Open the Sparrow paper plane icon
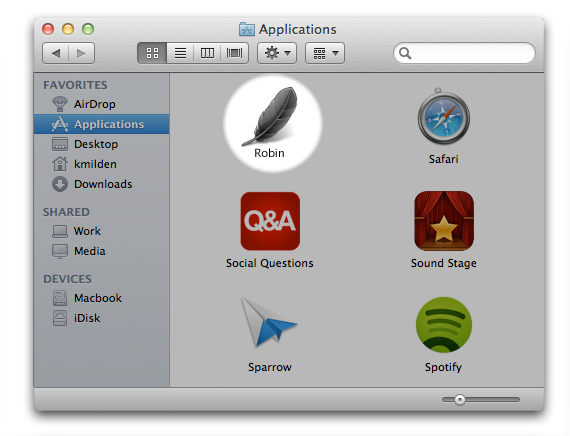The image size is (570, 436). tap(269, 322)
